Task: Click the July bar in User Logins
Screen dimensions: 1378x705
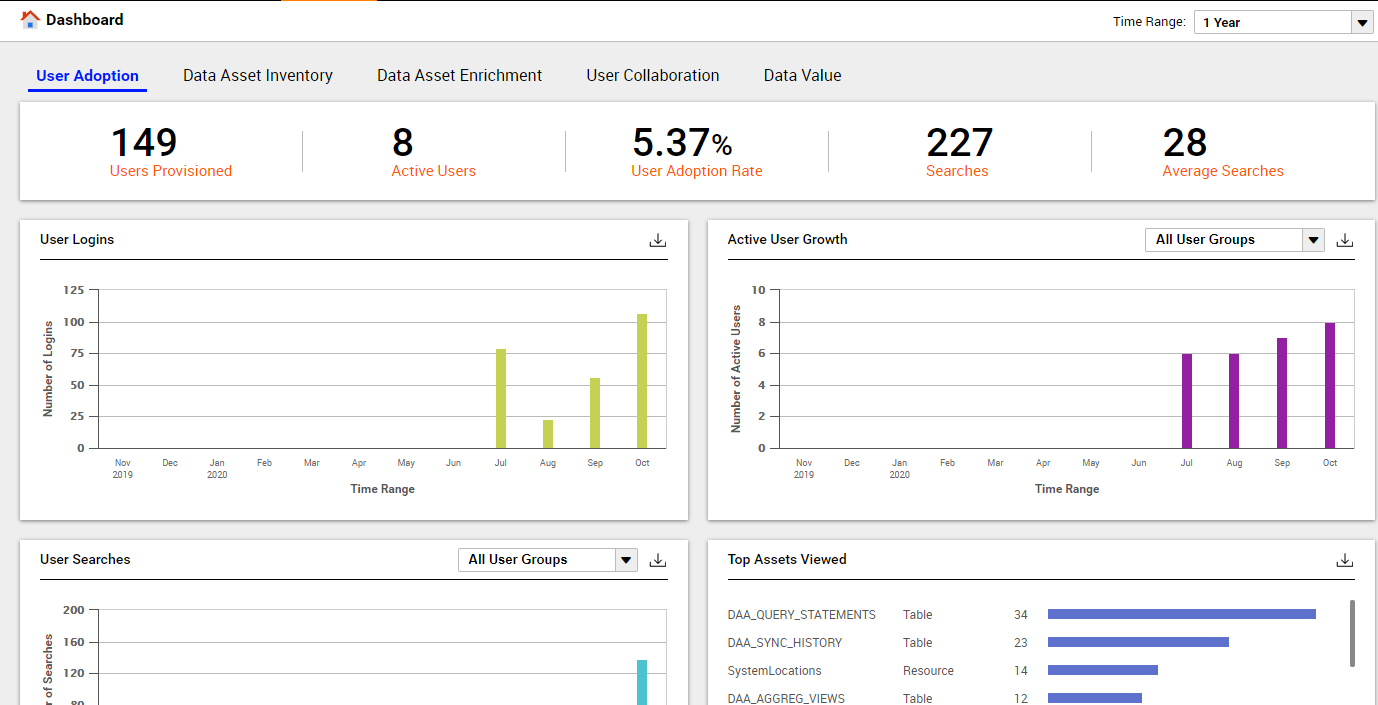Action: point(501,399)
